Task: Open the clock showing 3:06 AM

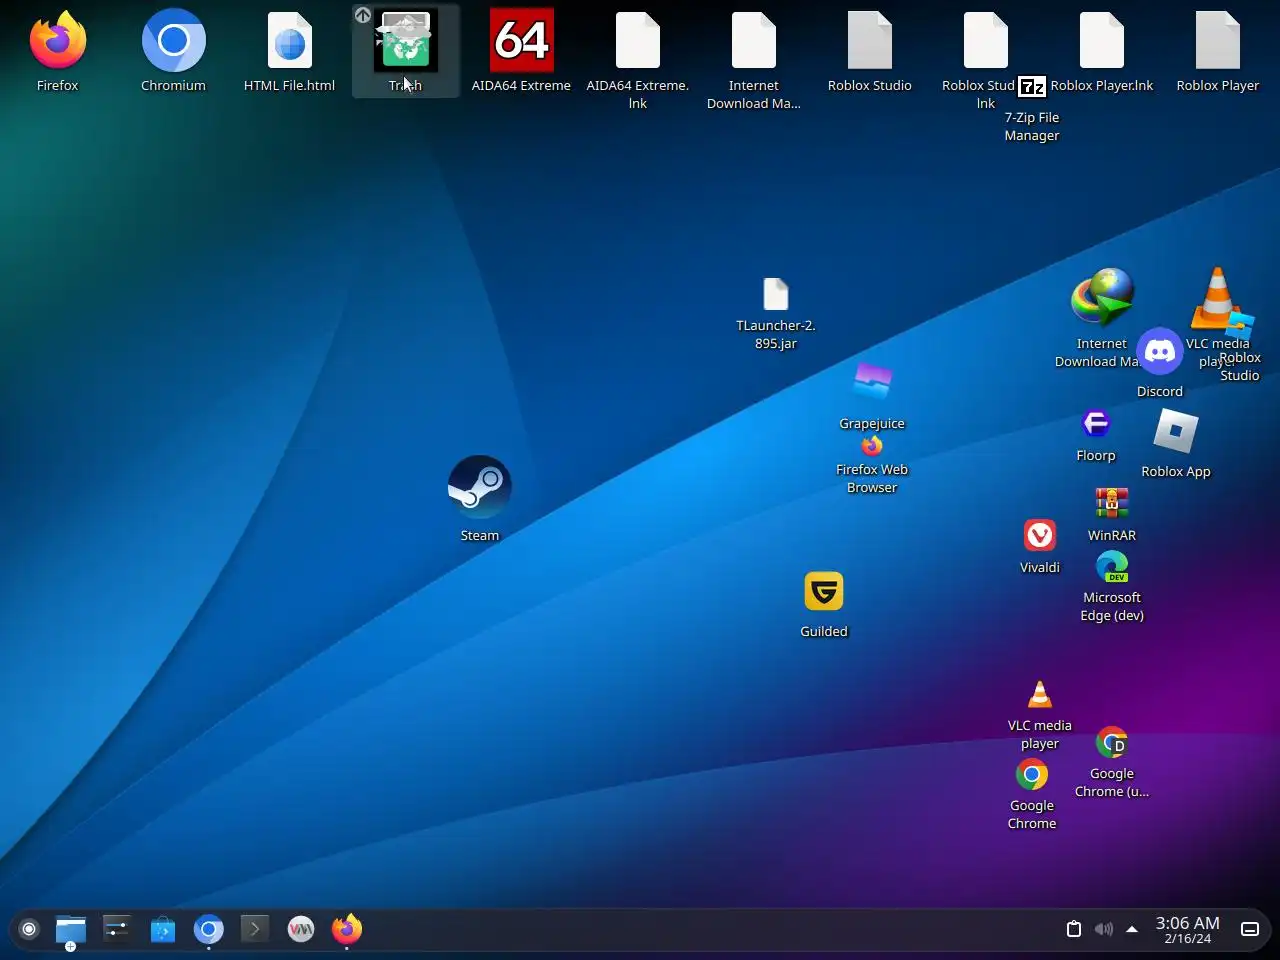Action: click(x=1188, y=930)
